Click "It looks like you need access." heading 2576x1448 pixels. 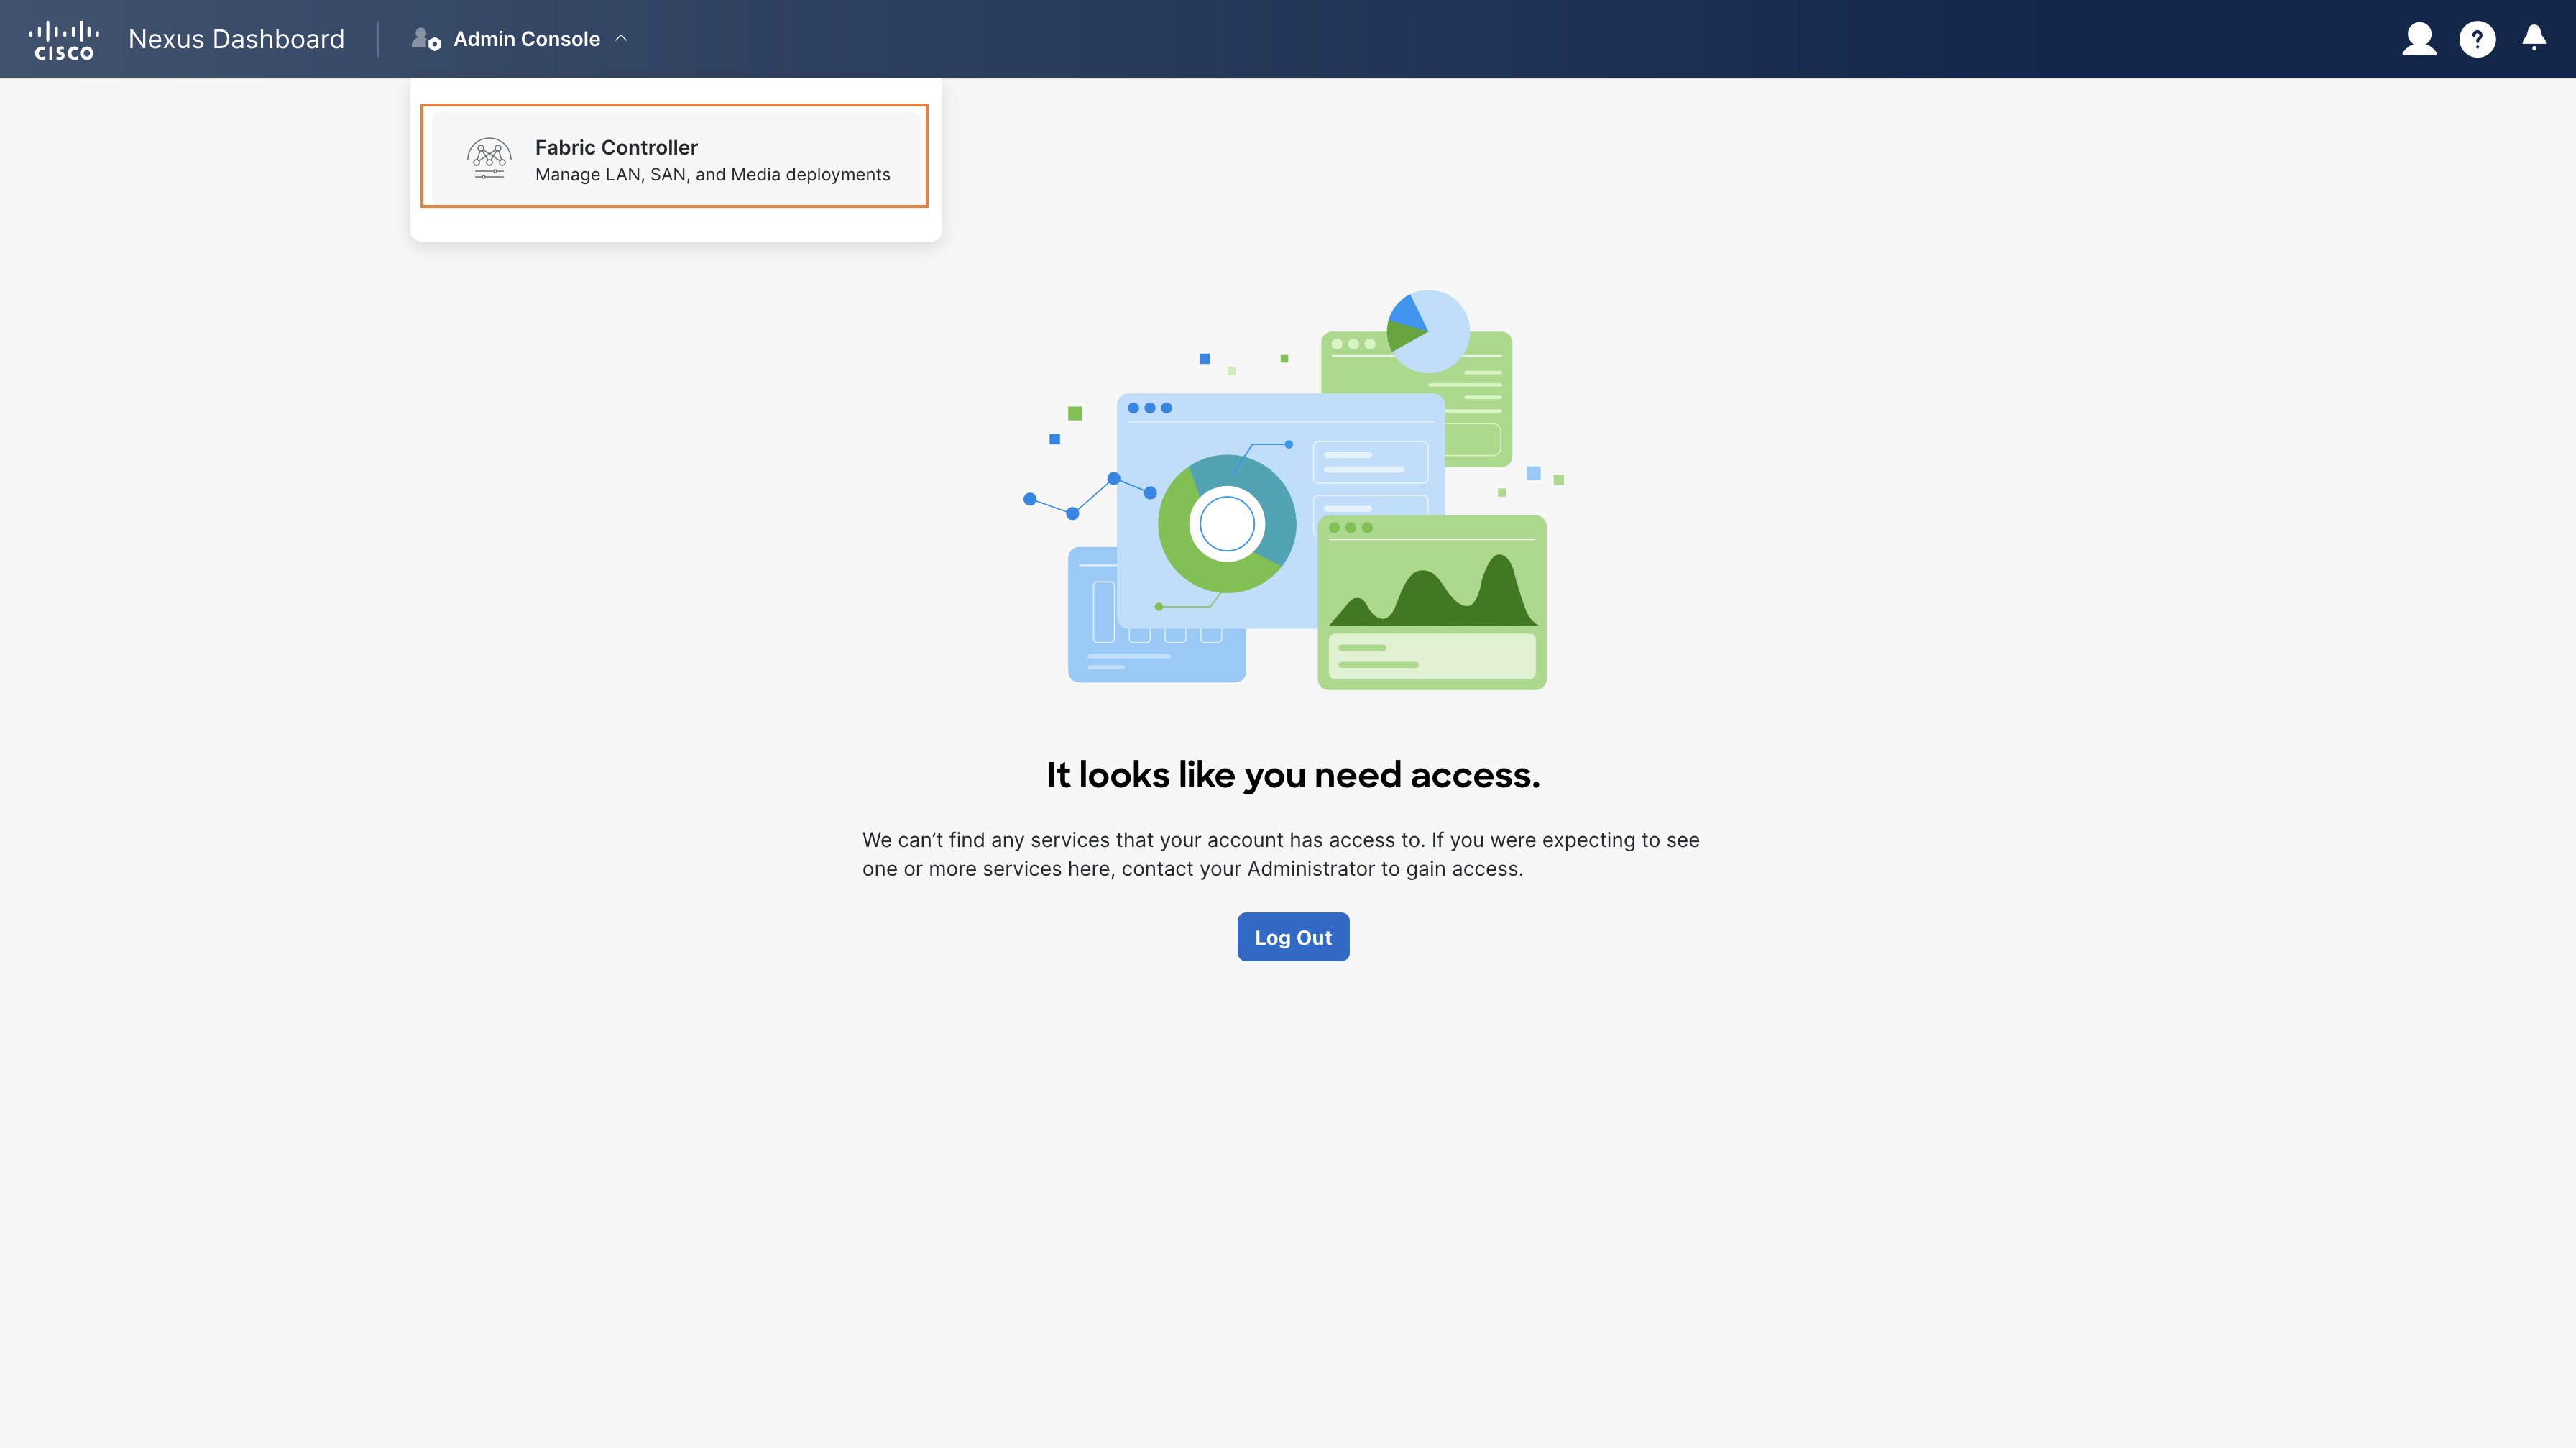1293,775
